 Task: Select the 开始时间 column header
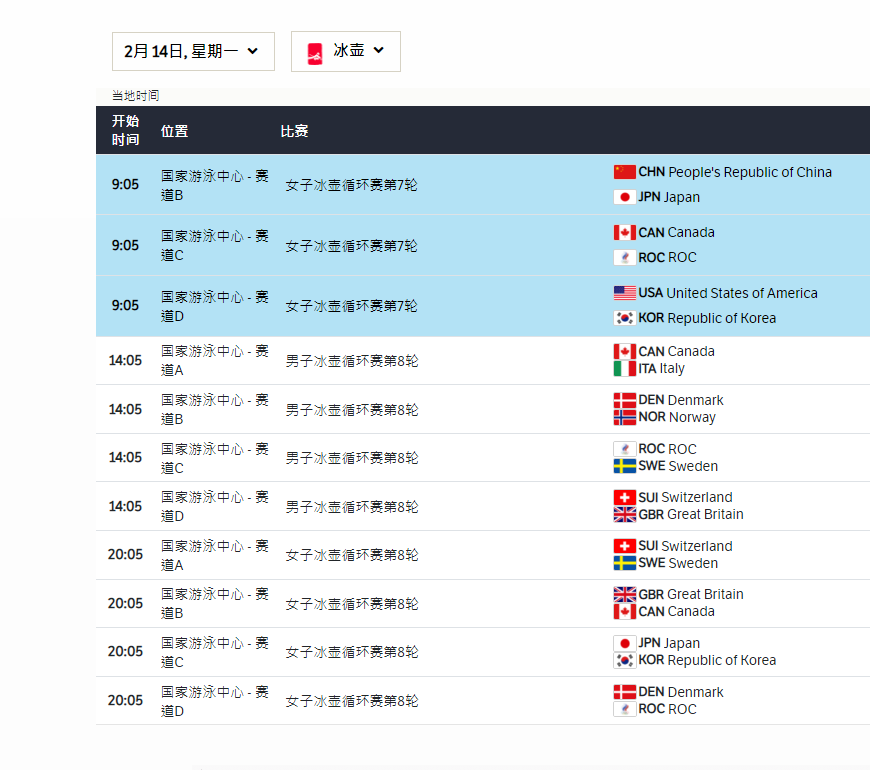(125, 130)
